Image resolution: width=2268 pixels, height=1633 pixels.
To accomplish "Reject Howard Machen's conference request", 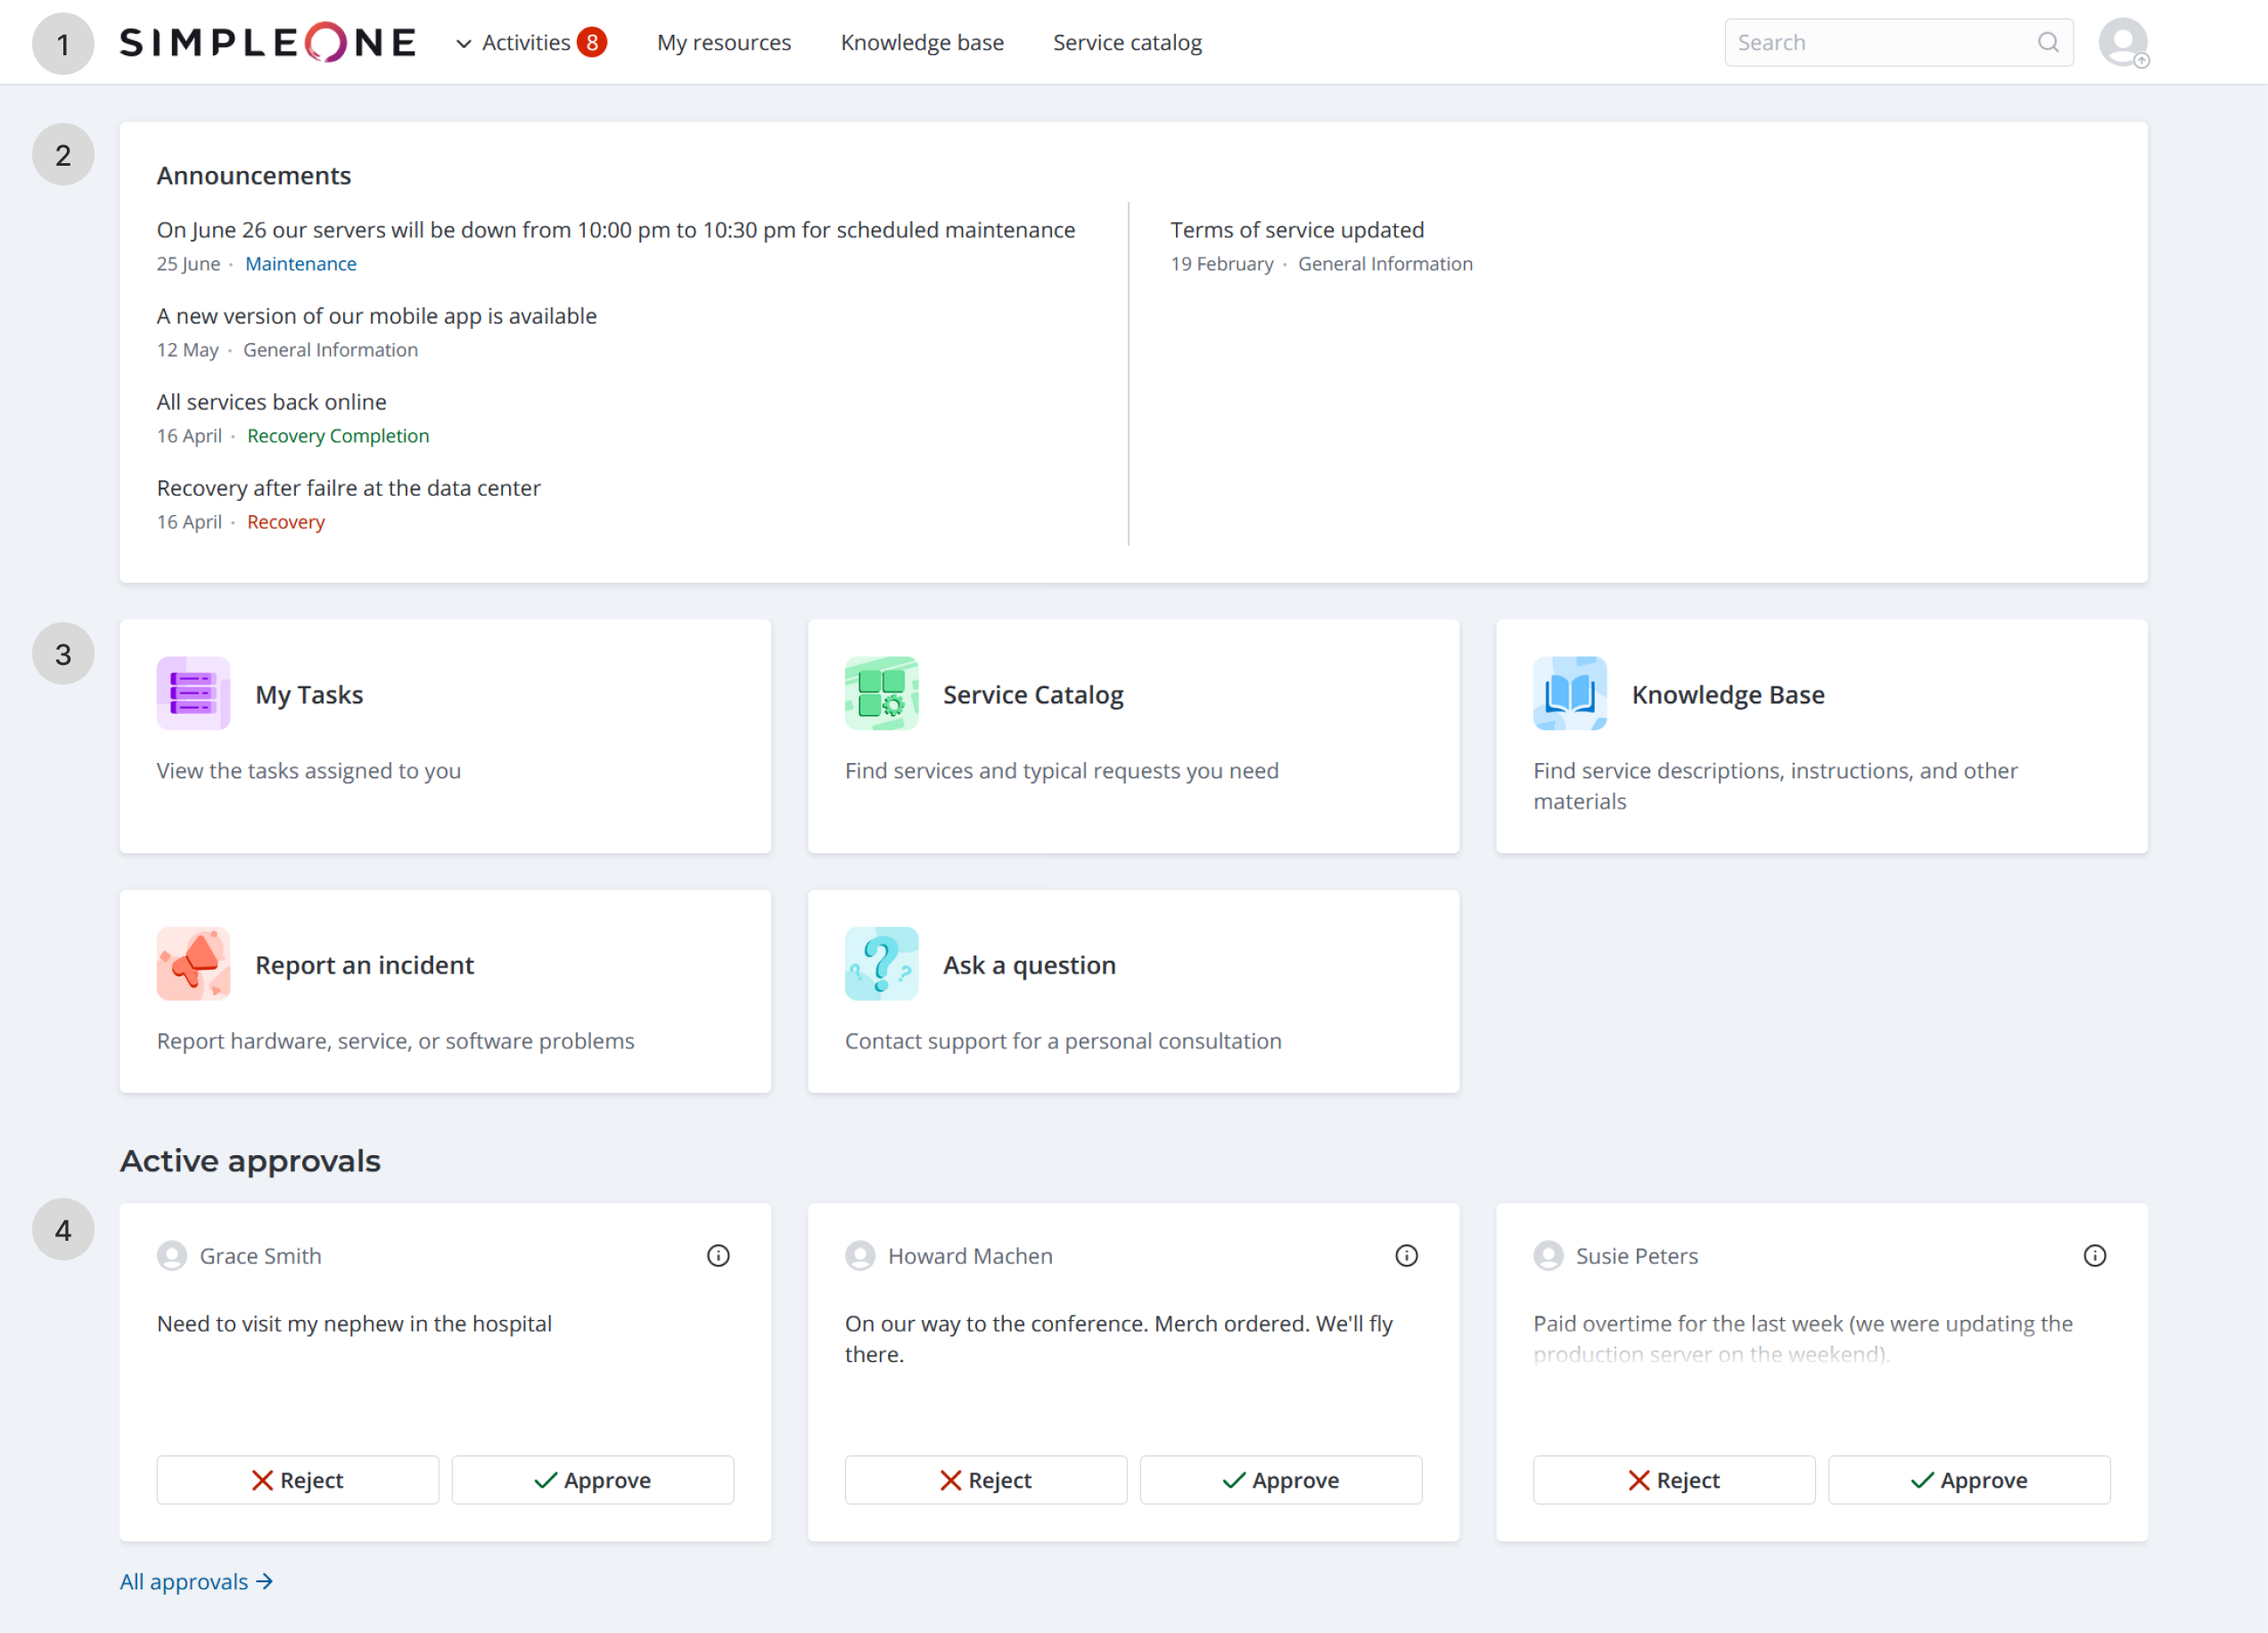I will (x=985, y=1480).
